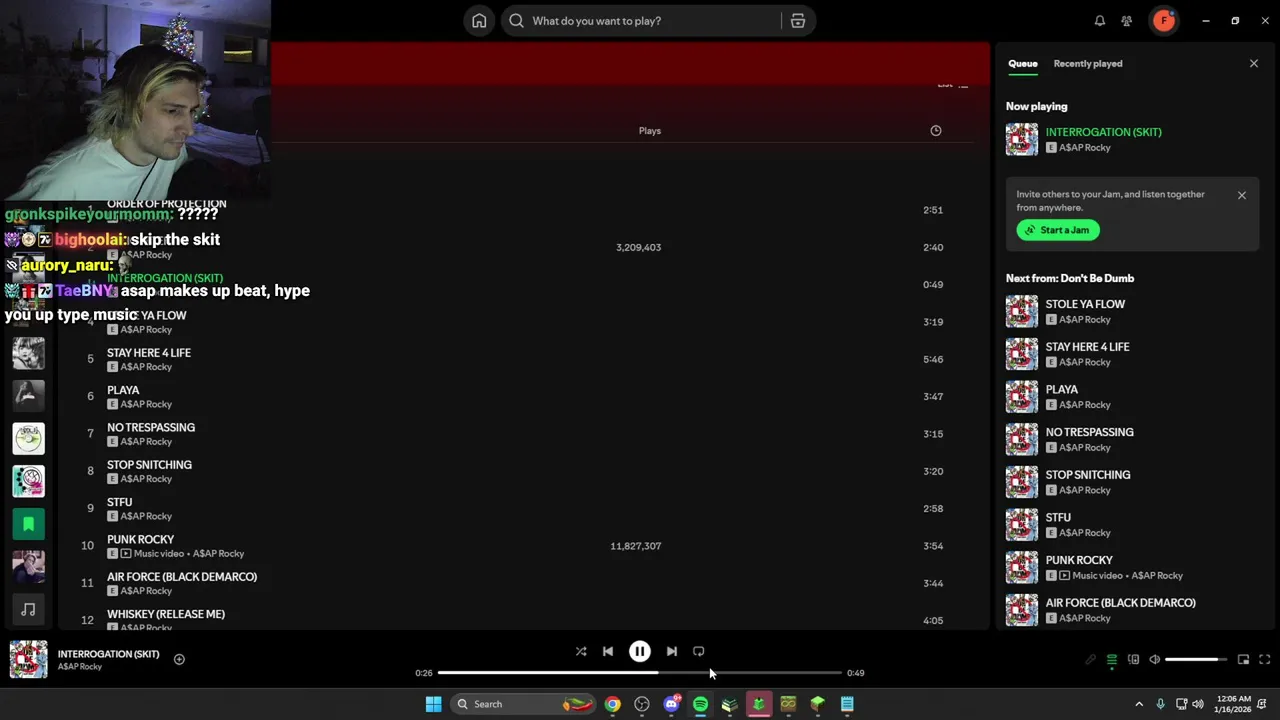
Task: Click the Plays column header
Action: [650, 131]
